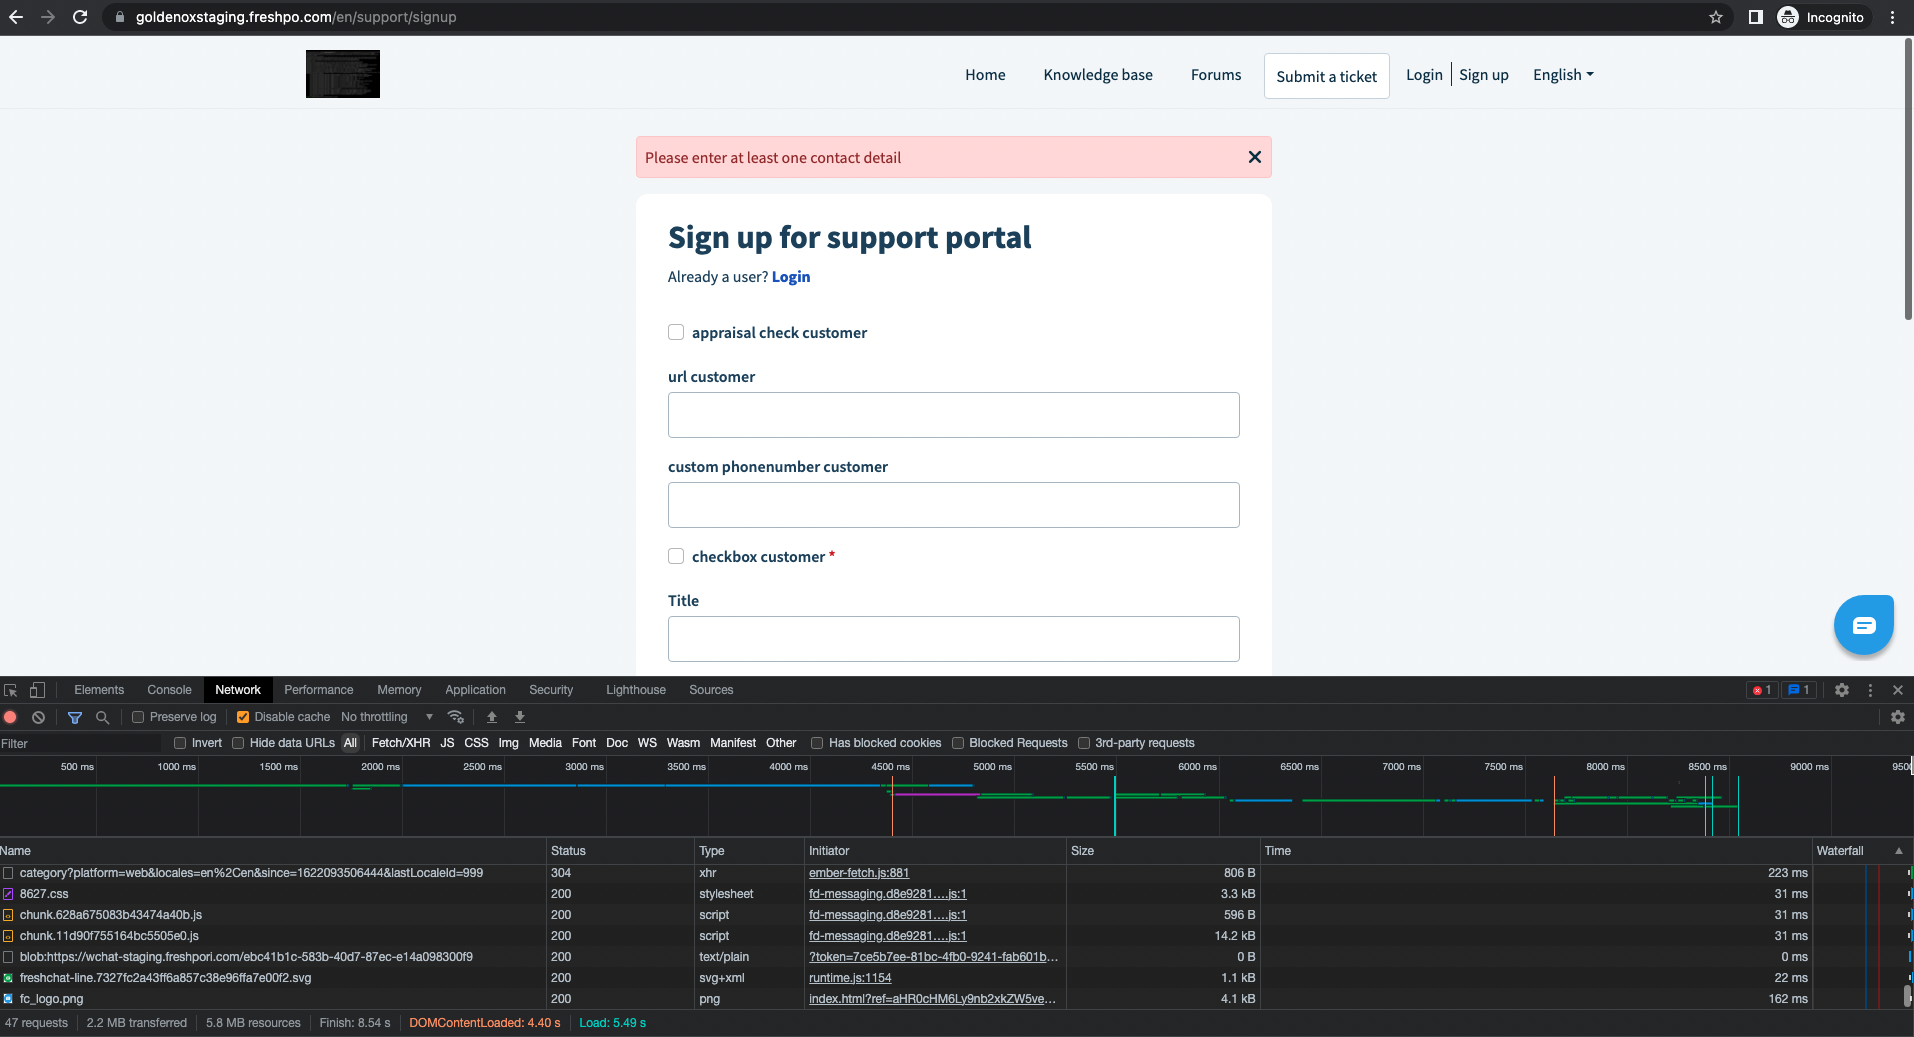Switch to the Console tab
The image size is (1914, 1037).
pos(169,690)
